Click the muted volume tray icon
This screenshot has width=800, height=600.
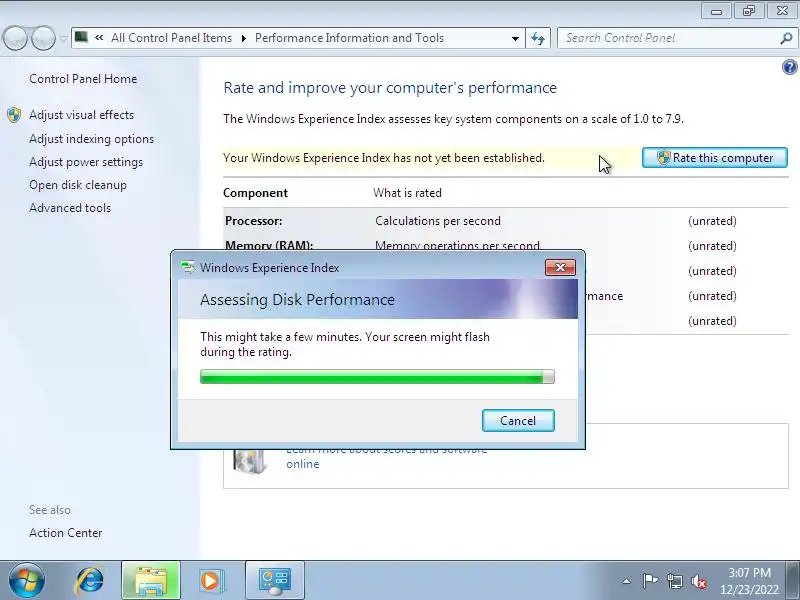698,581
